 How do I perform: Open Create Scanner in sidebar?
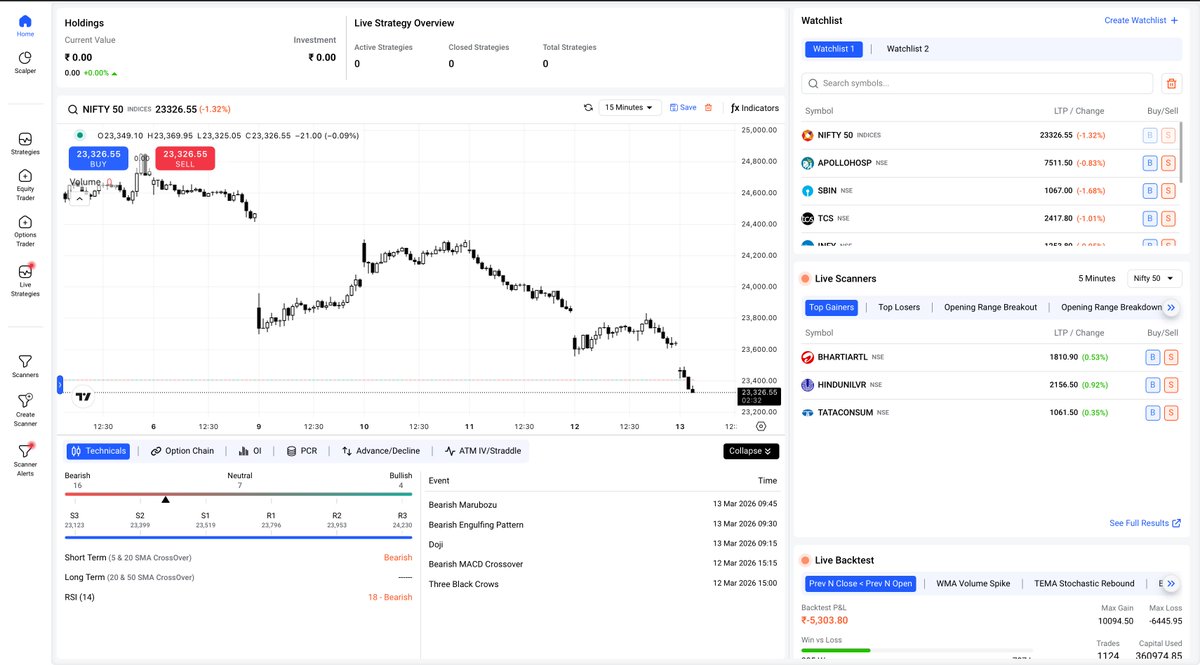tap(25, 411)
